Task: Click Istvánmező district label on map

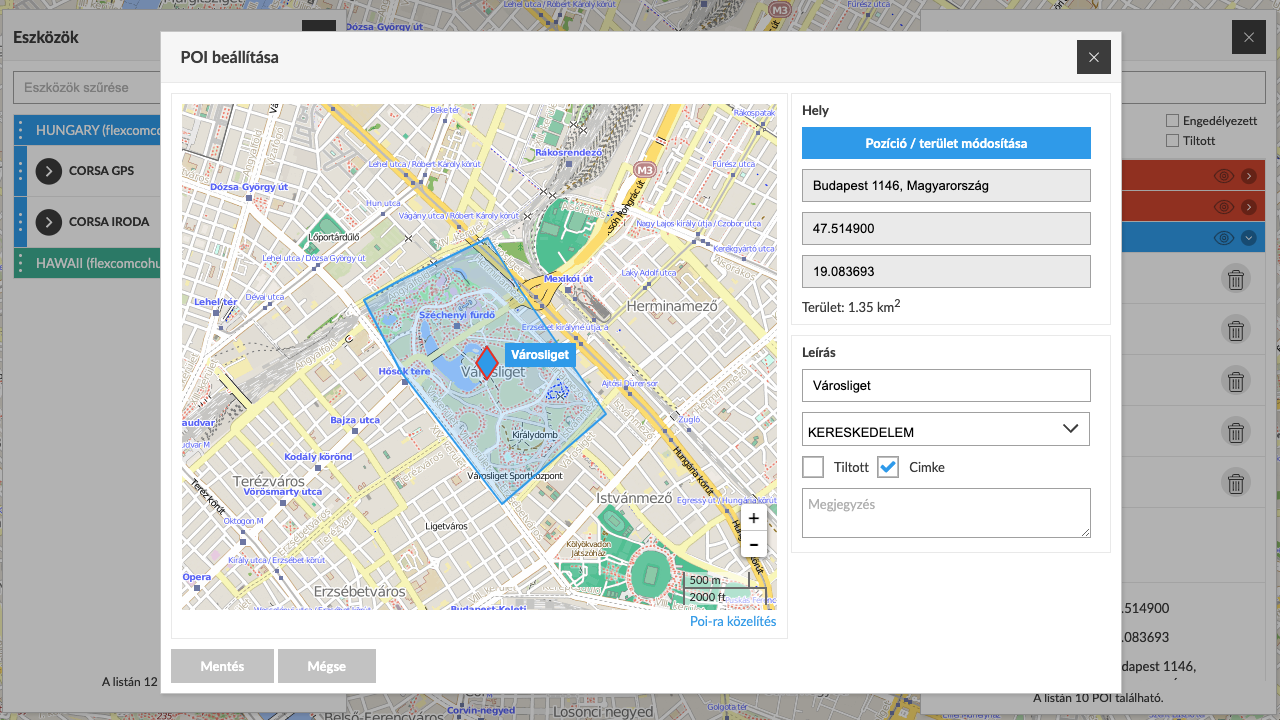Action: pyautogui.click(x=634, y=497)
